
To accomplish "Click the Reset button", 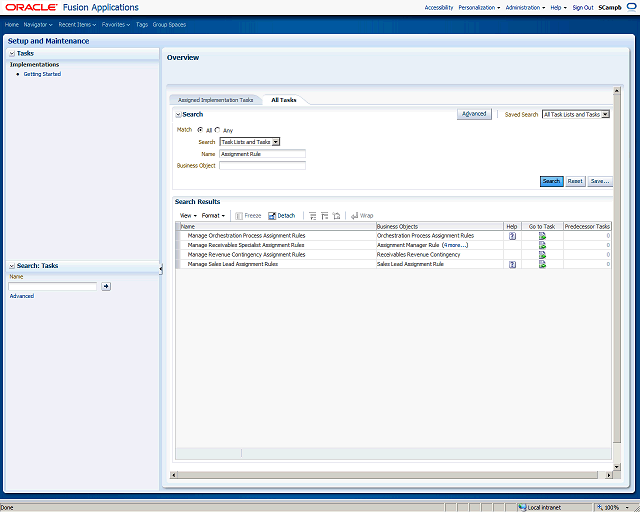I will [575, 181].
